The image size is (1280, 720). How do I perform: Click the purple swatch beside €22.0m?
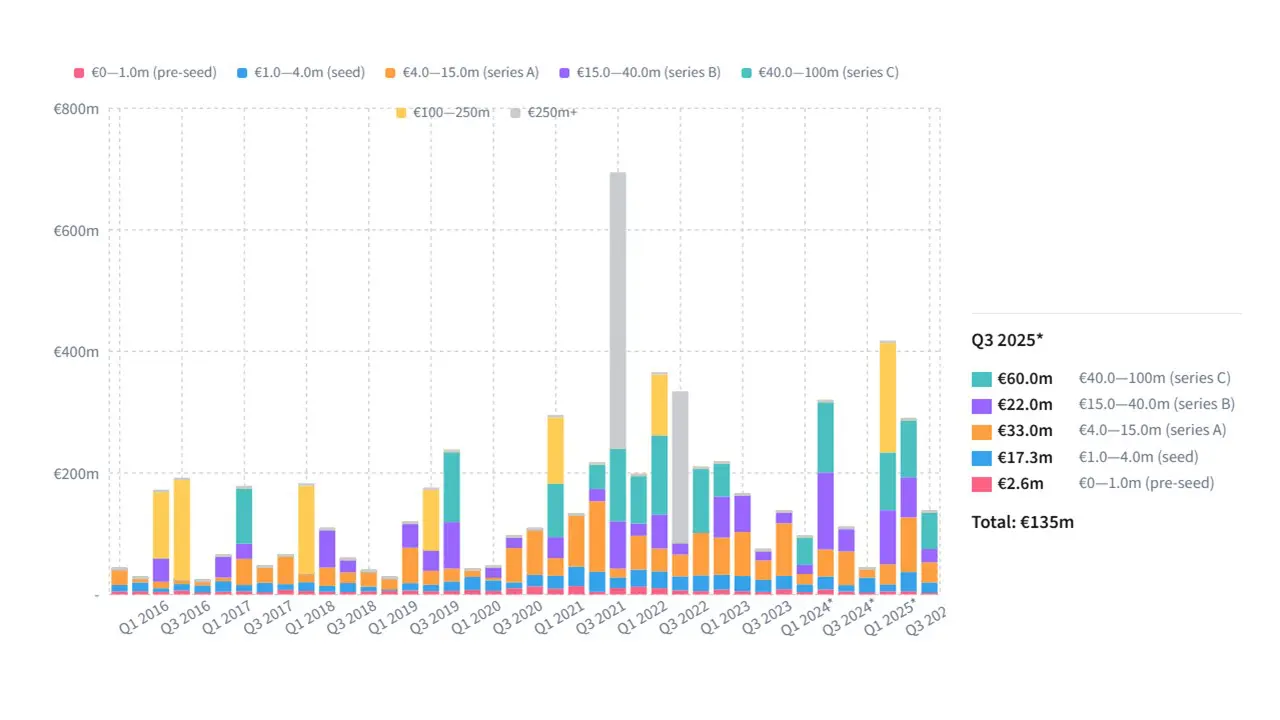pyautogui.click(x=982, y=405)
